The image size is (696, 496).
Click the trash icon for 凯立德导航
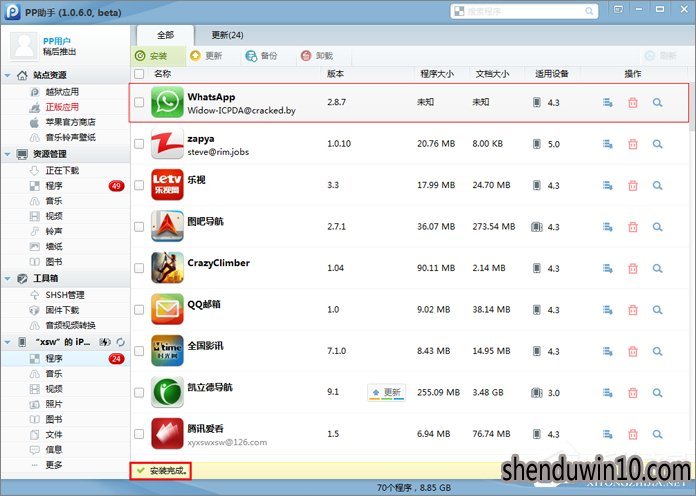(633, 393)
